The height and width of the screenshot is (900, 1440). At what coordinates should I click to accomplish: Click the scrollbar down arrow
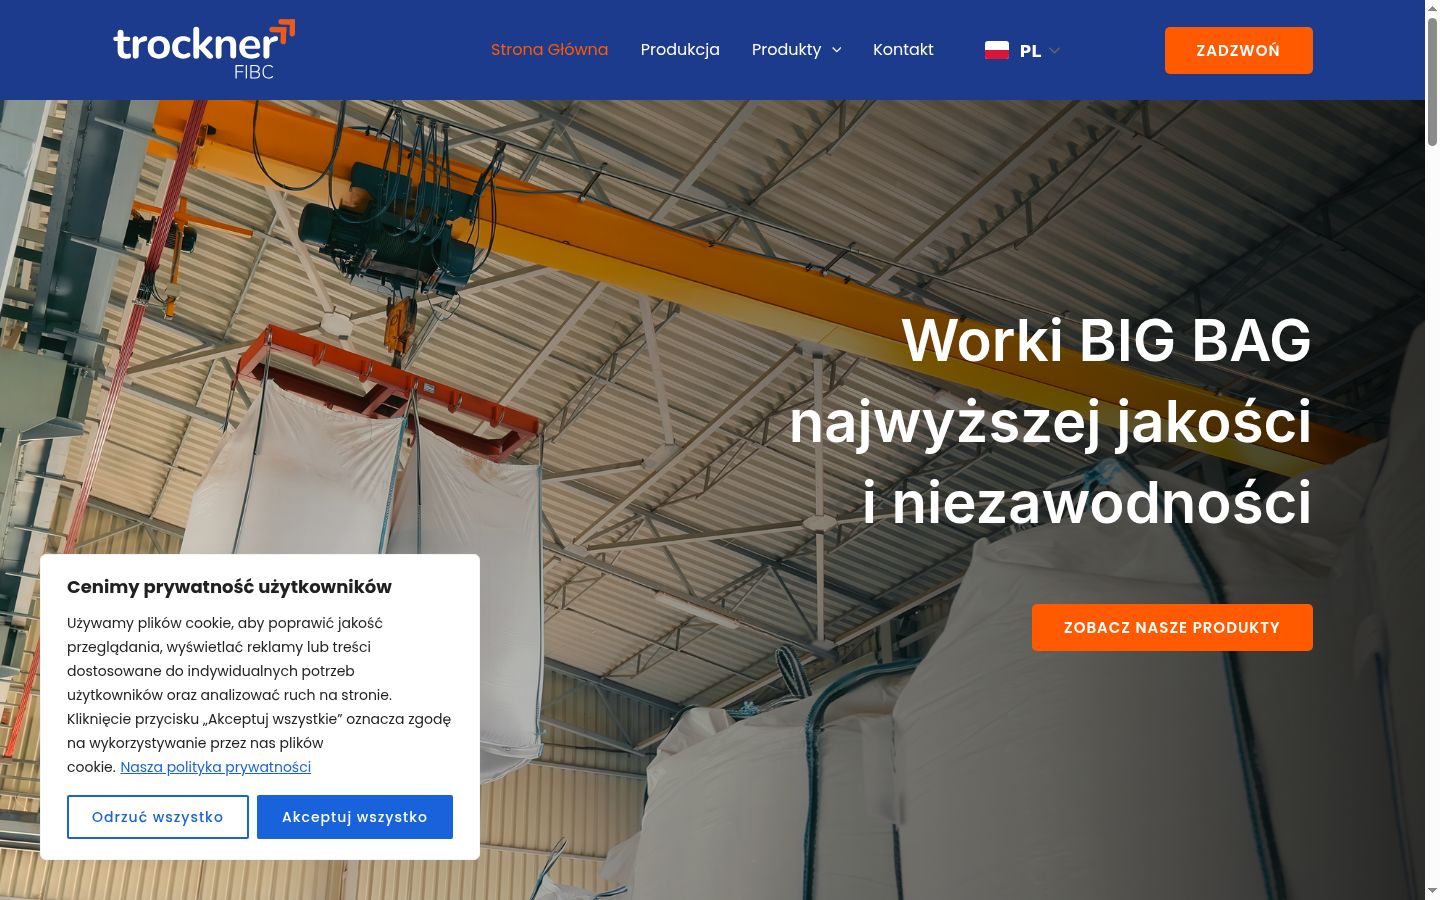coord(1432,891)
